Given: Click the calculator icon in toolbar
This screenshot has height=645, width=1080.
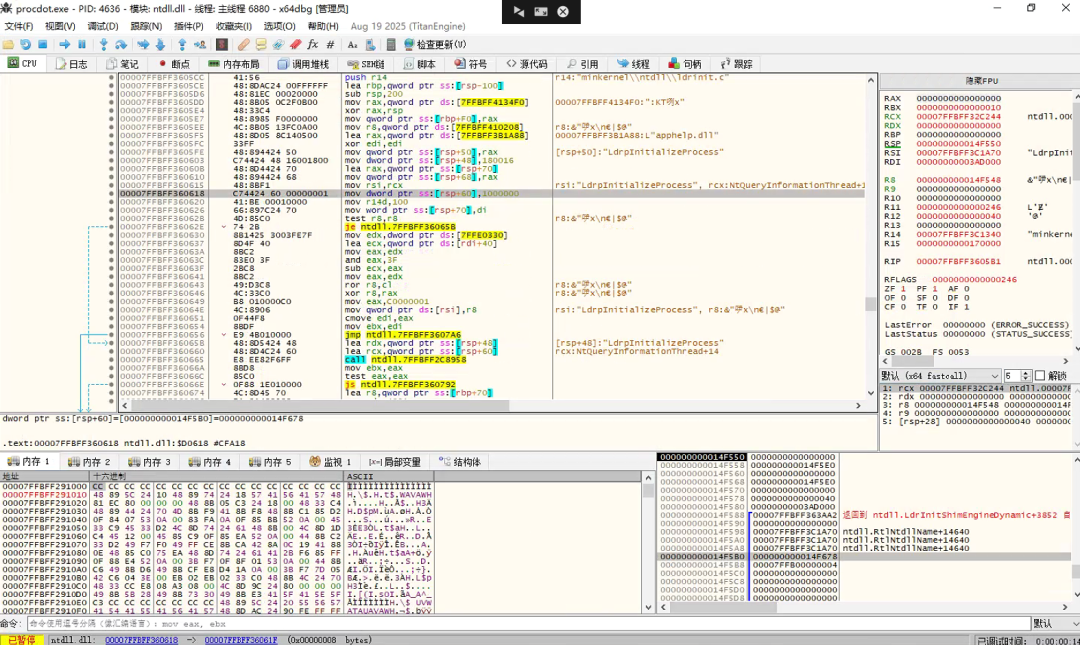Looking at the screenshot, I should [389, 45].
